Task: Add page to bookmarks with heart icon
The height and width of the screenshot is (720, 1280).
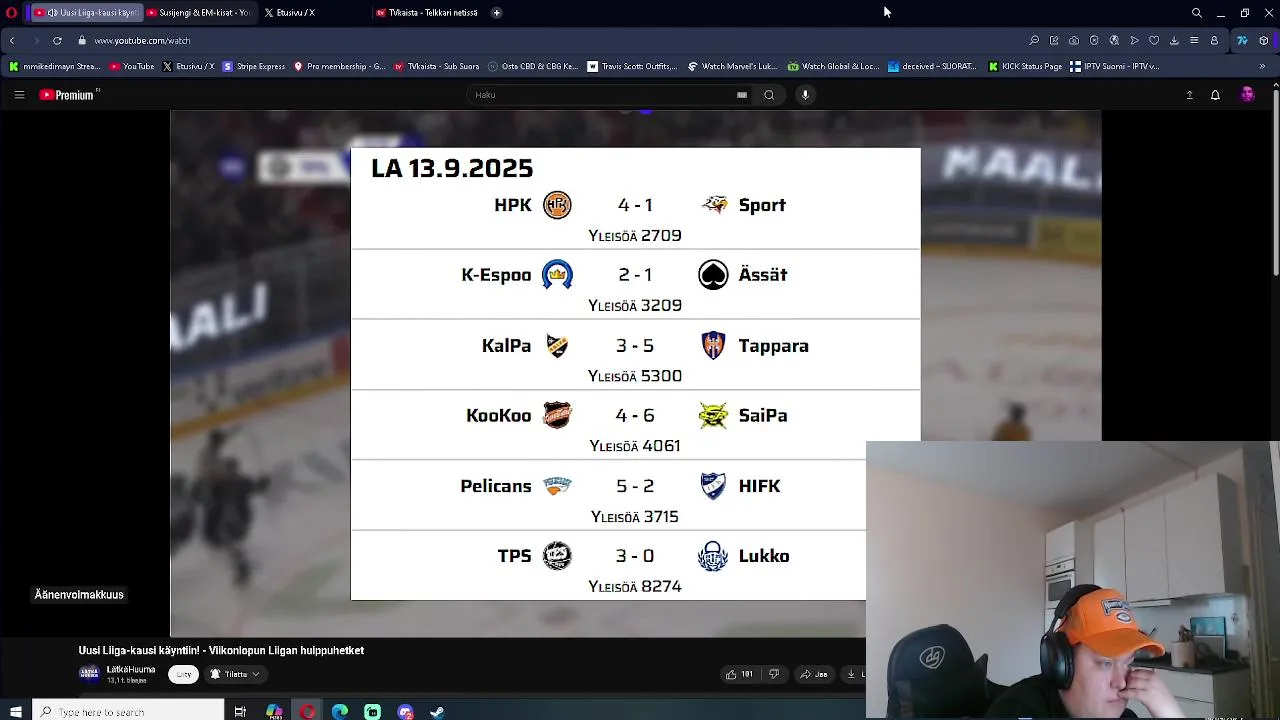Action: pos(1154,41)
